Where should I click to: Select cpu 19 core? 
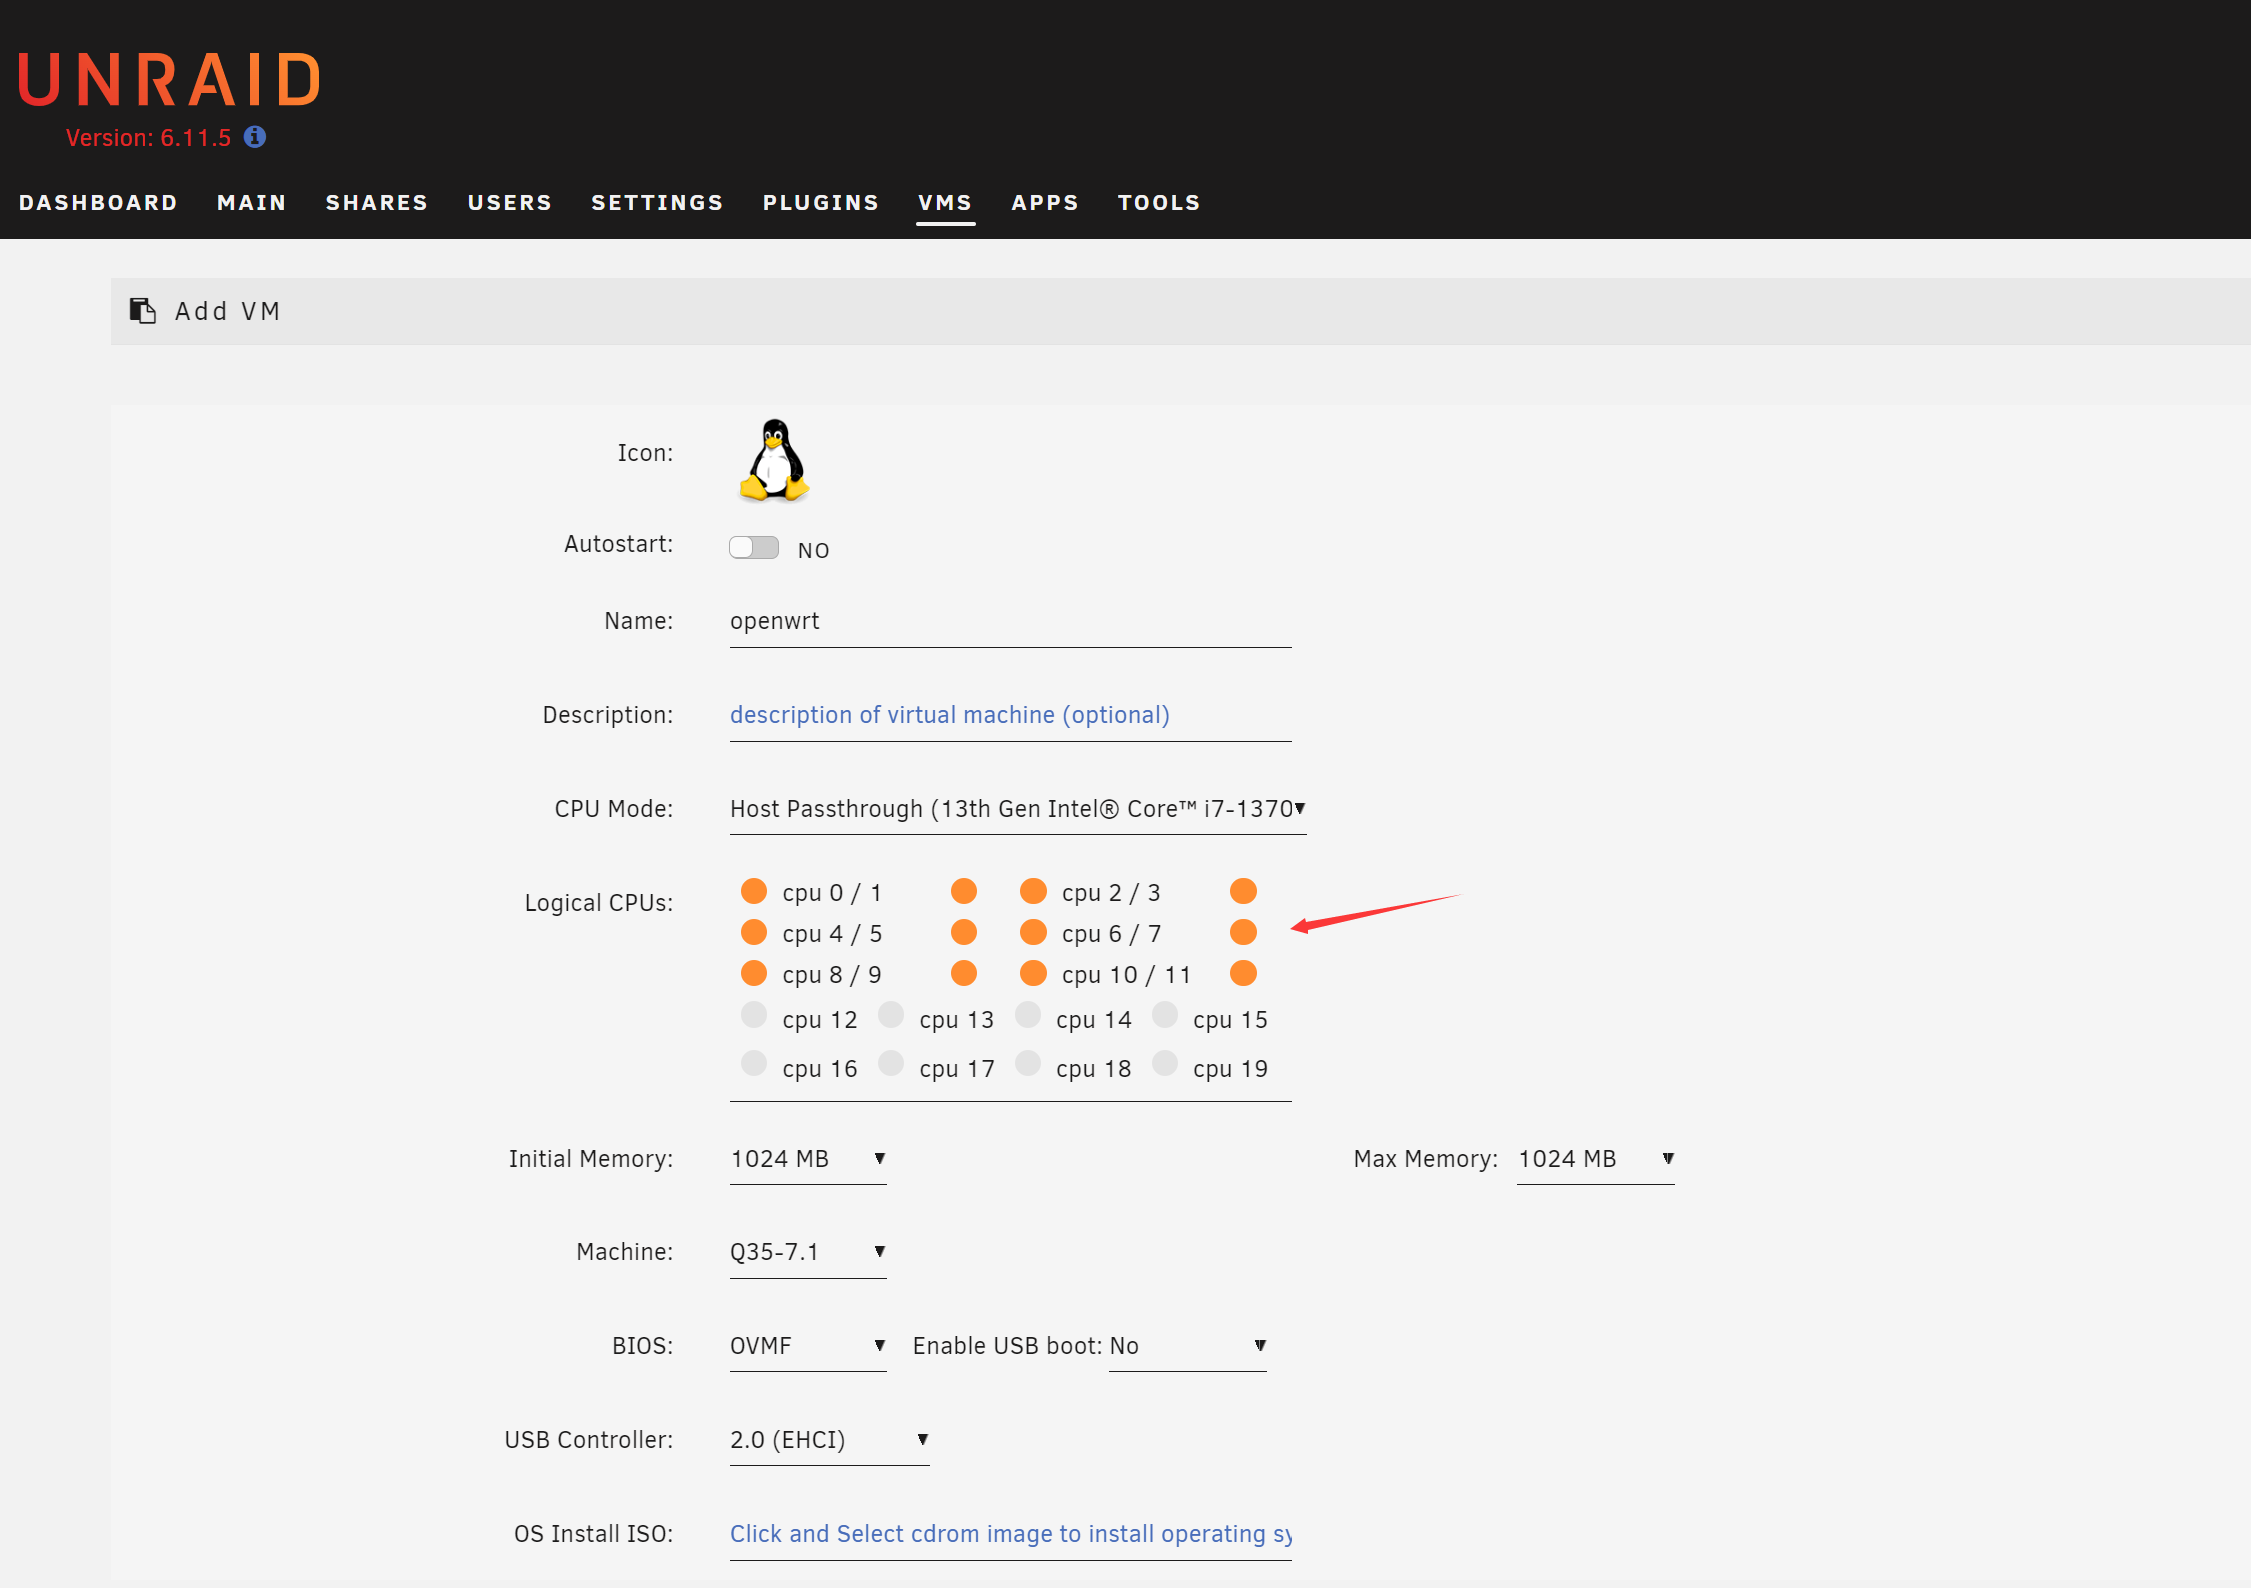[x=1165, y=1064]
